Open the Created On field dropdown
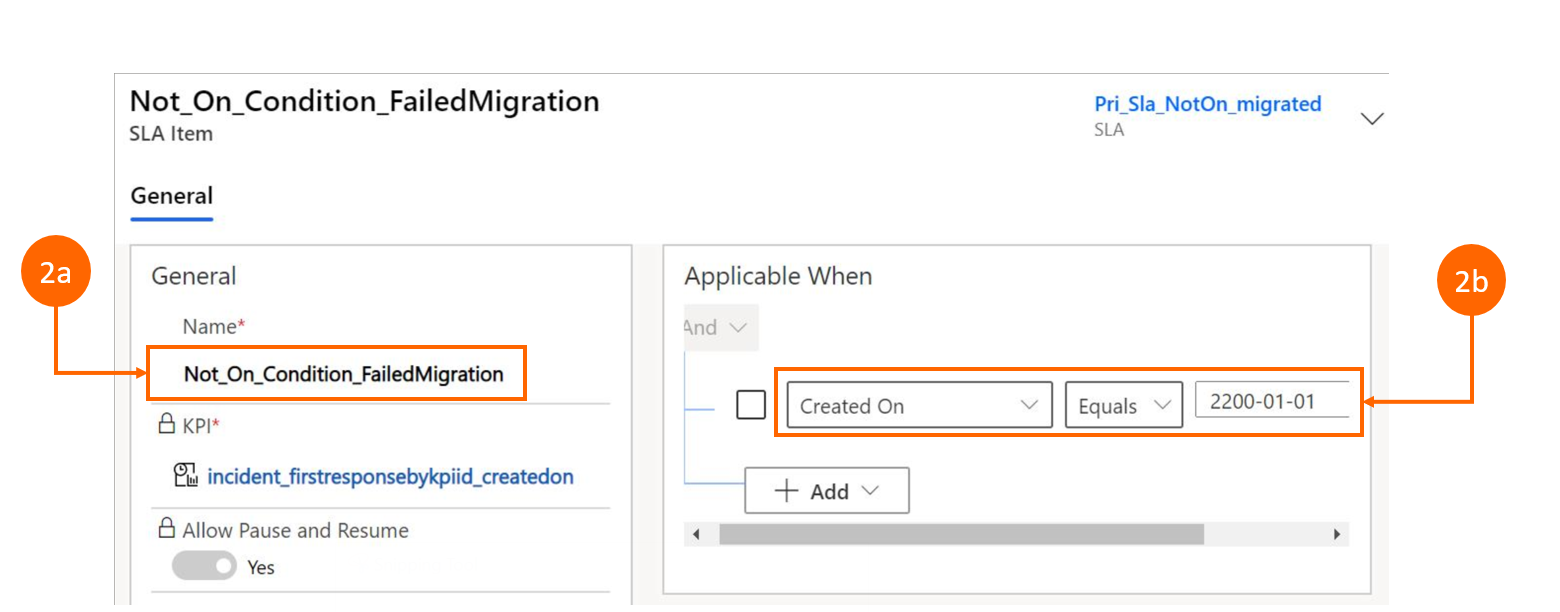 point(919,406)
